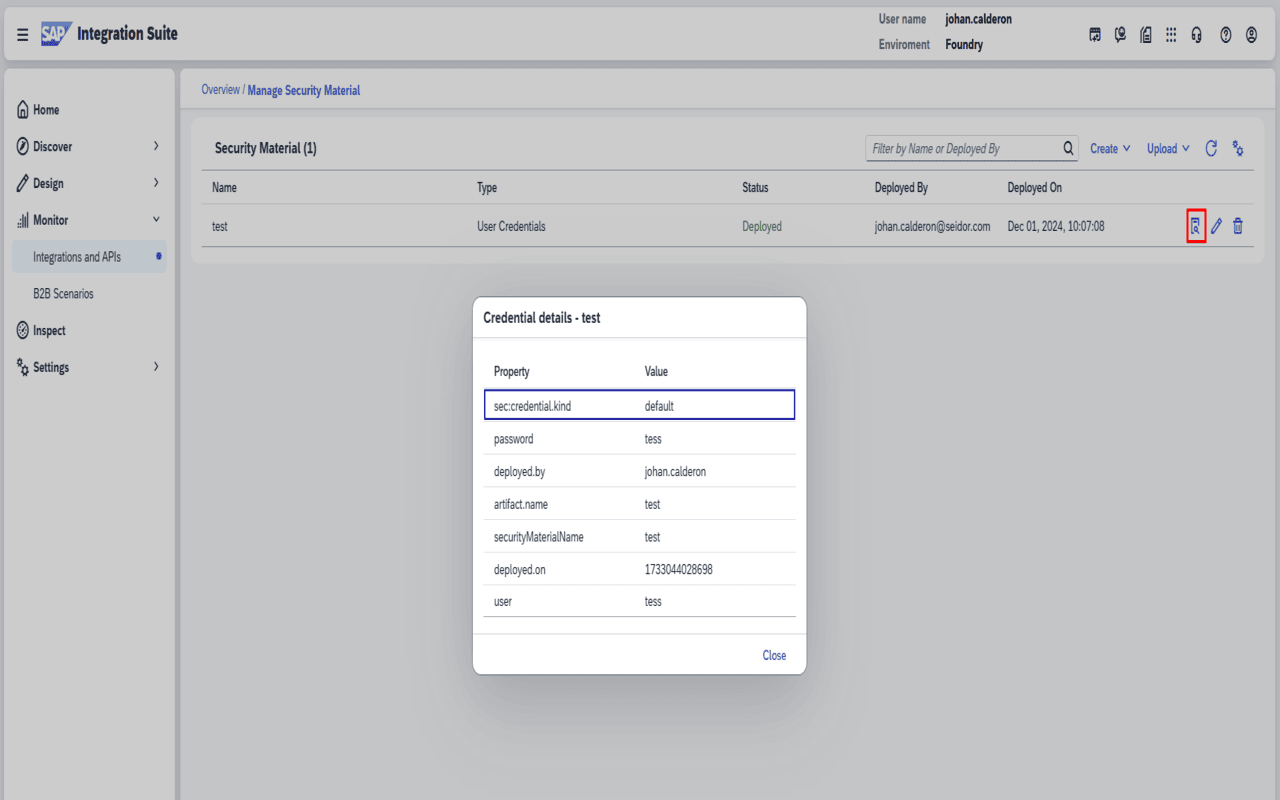The width and height of the screenshot is (1280, 800).
Task: Navigate to Overview via the breadcrumb
Action: pos(220,89)
